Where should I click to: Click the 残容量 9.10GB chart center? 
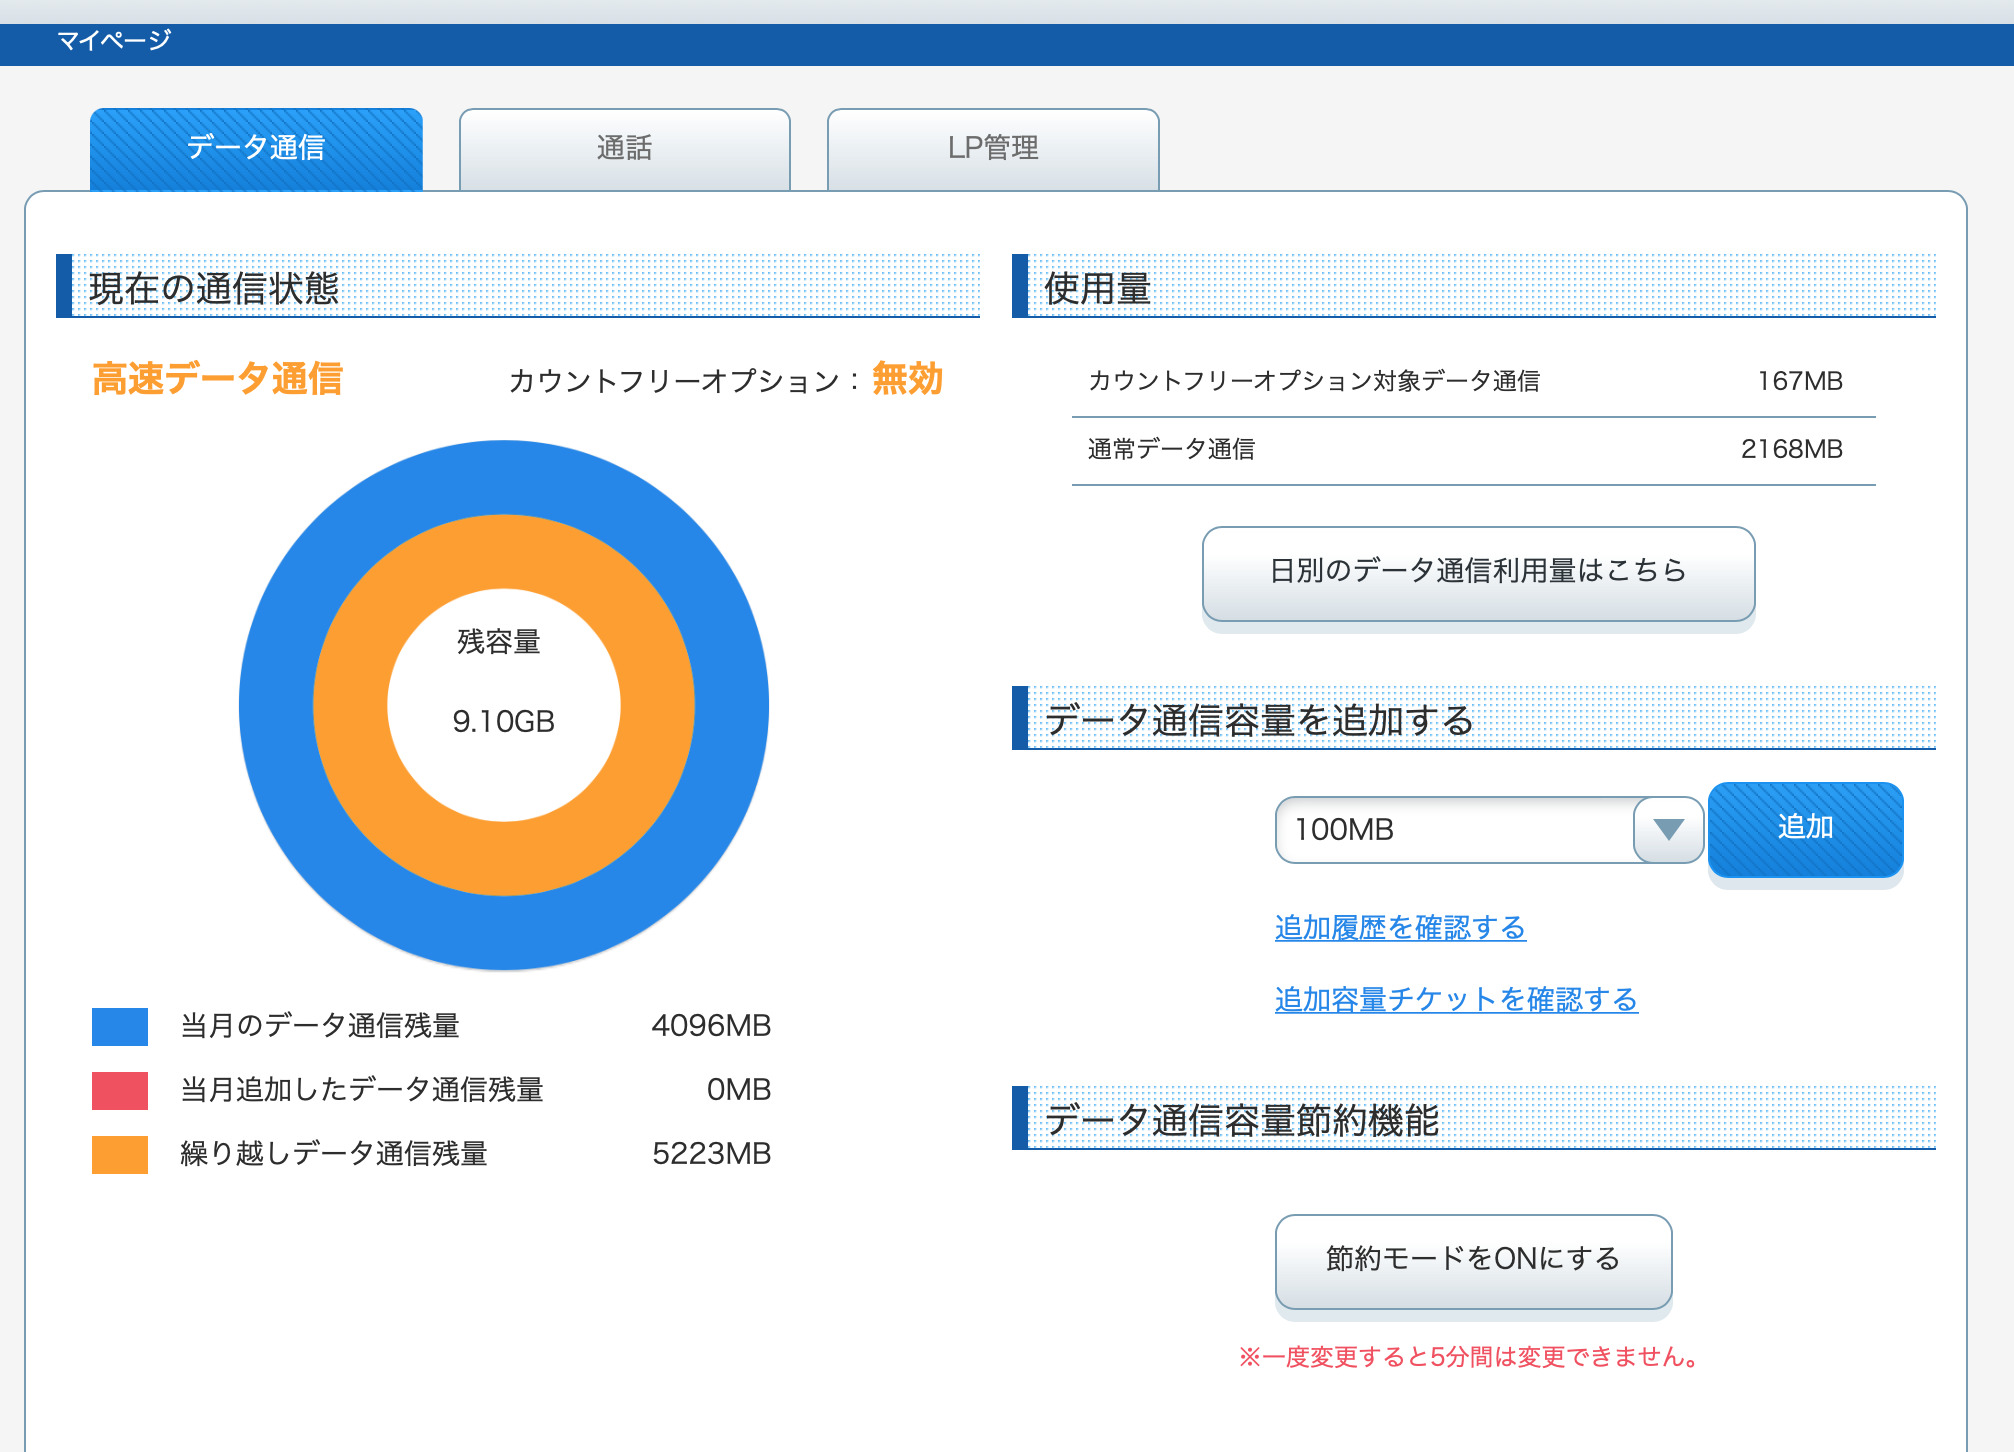[x=504, y=690]
